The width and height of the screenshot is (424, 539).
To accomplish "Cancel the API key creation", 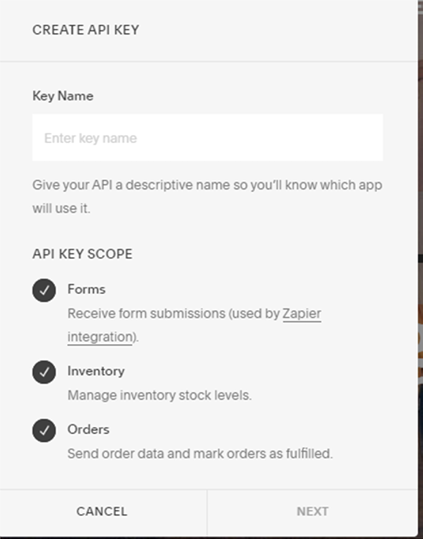I will tap(102, 512).
